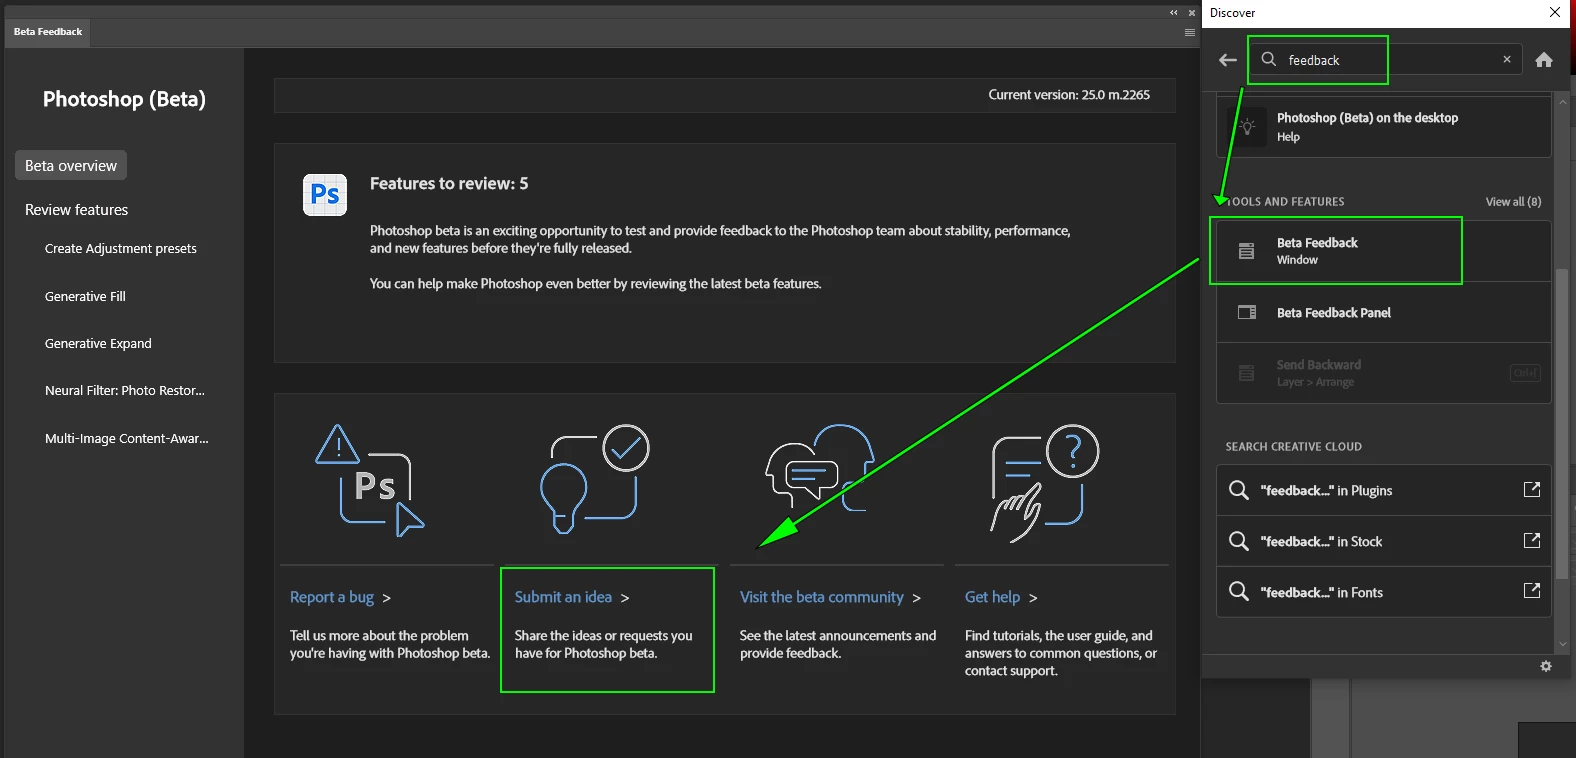Open external link for feedback in Fonts

pyautogui.click(x=1532, y=591)
